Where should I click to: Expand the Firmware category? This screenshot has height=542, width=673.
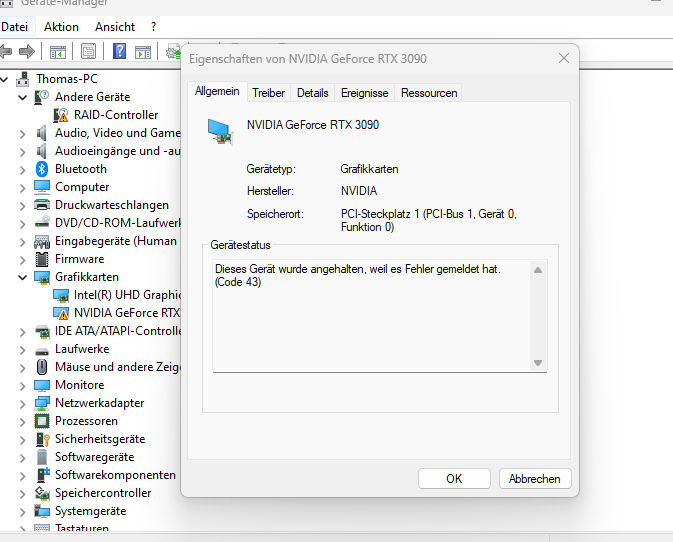[x=23, y=260]
